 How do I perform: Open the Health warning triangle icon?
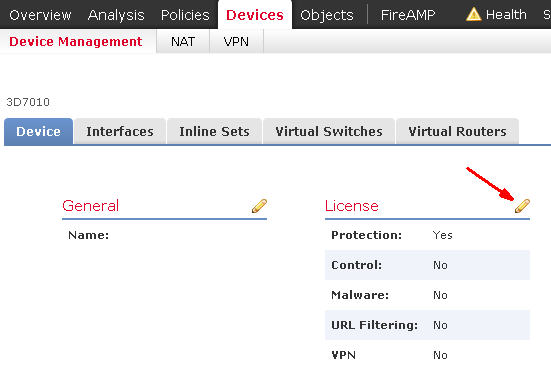pos(473,15)
